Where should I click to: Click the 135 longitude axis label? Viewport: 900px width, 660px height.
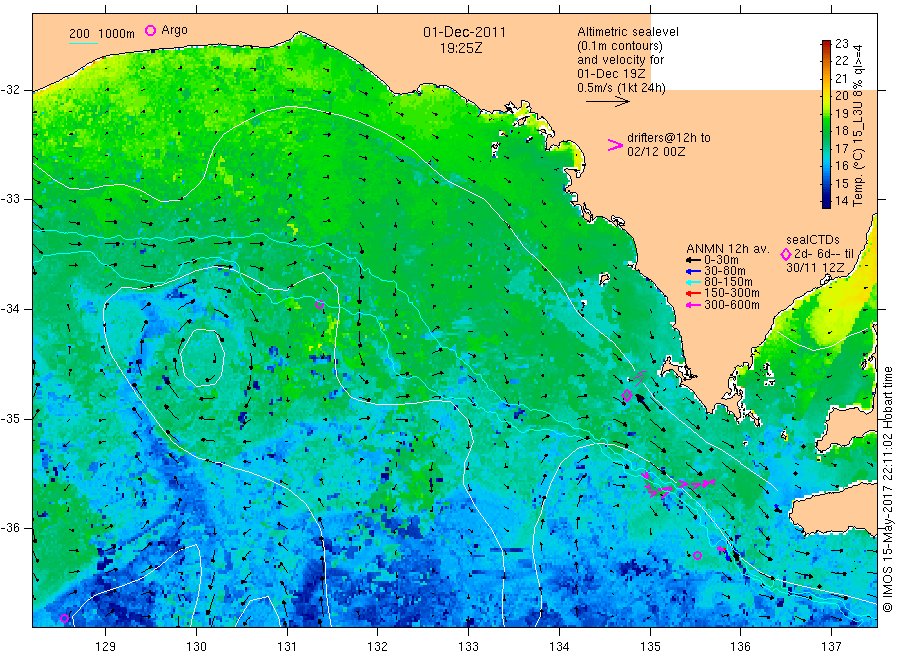(x=650, y=647)
